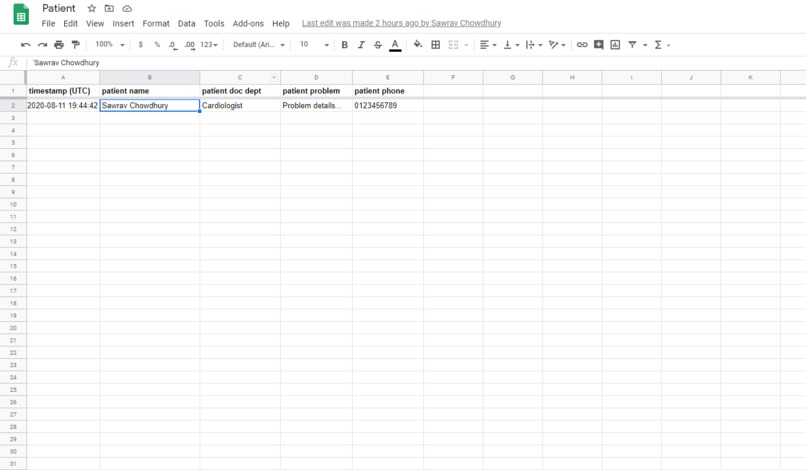This screenshot has height=470, width=806.
Task: Open the Format menu
Action: click(156, 23)
